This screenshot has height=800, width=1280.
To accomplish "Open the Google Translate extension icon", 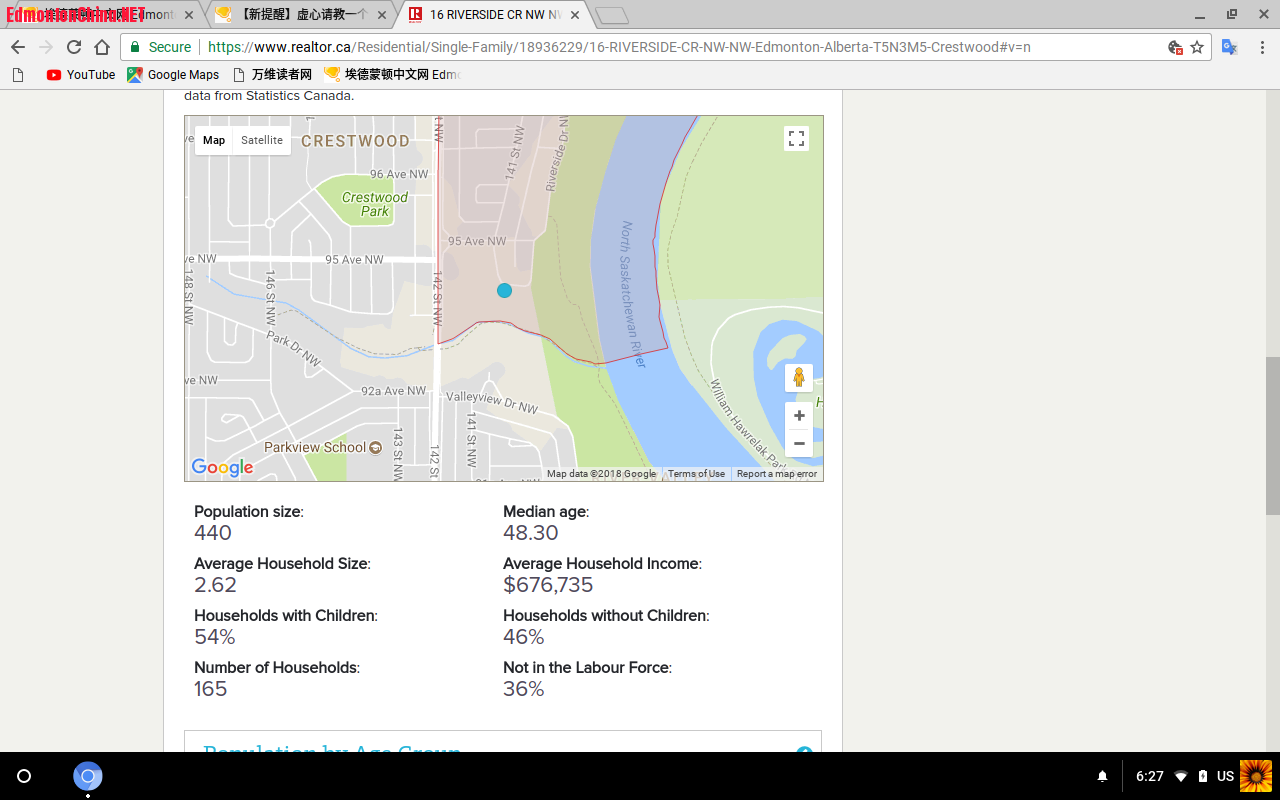I will pos(1230,47).
